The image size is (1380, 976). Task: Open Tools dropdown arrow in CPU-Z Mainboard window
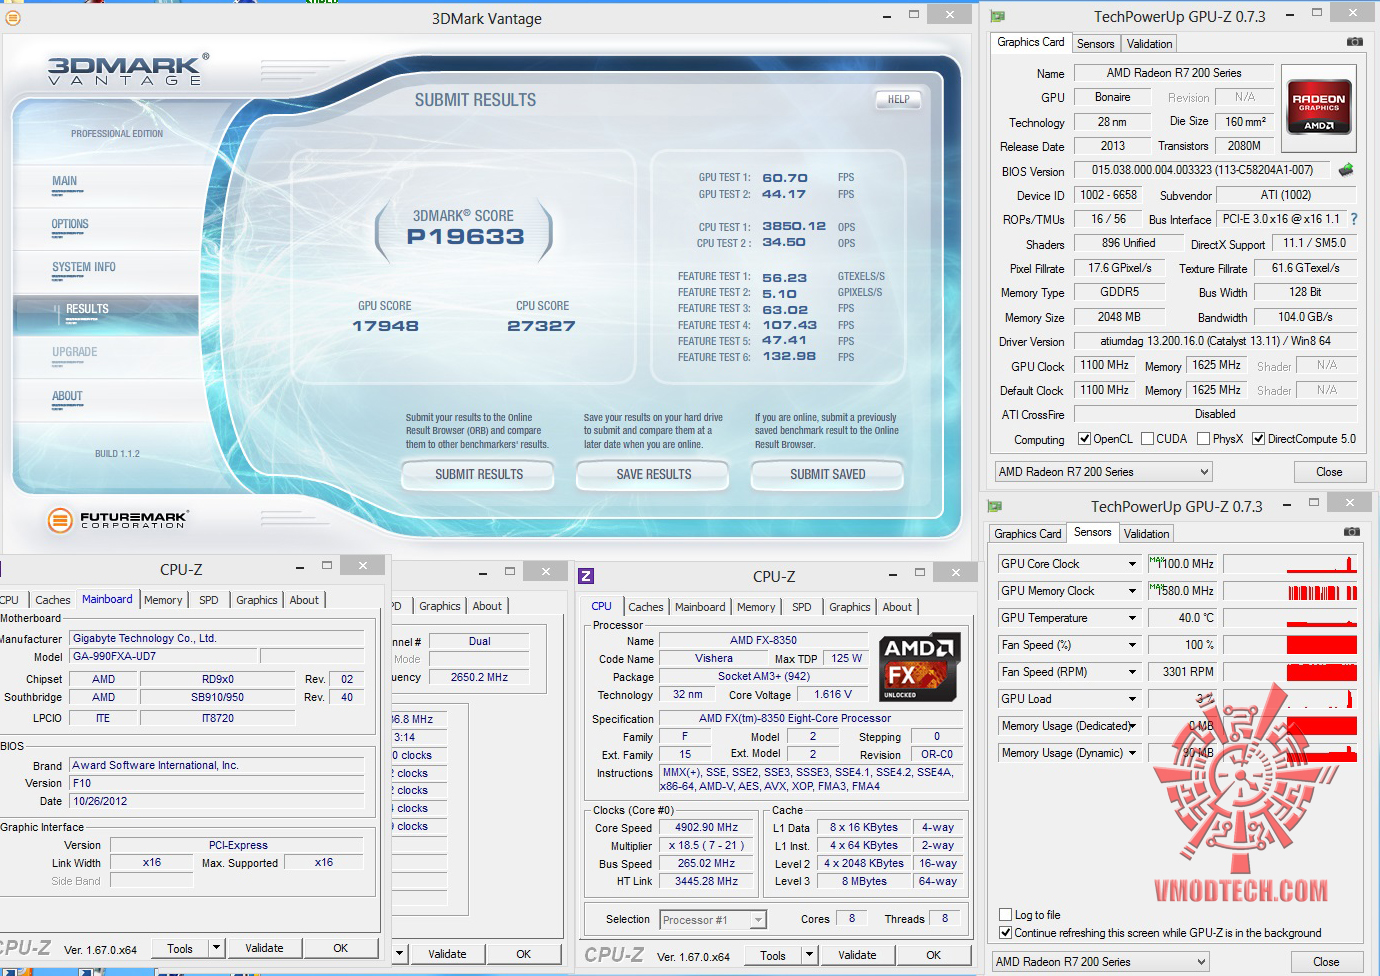pyautogui.click(x=215, y=948)
